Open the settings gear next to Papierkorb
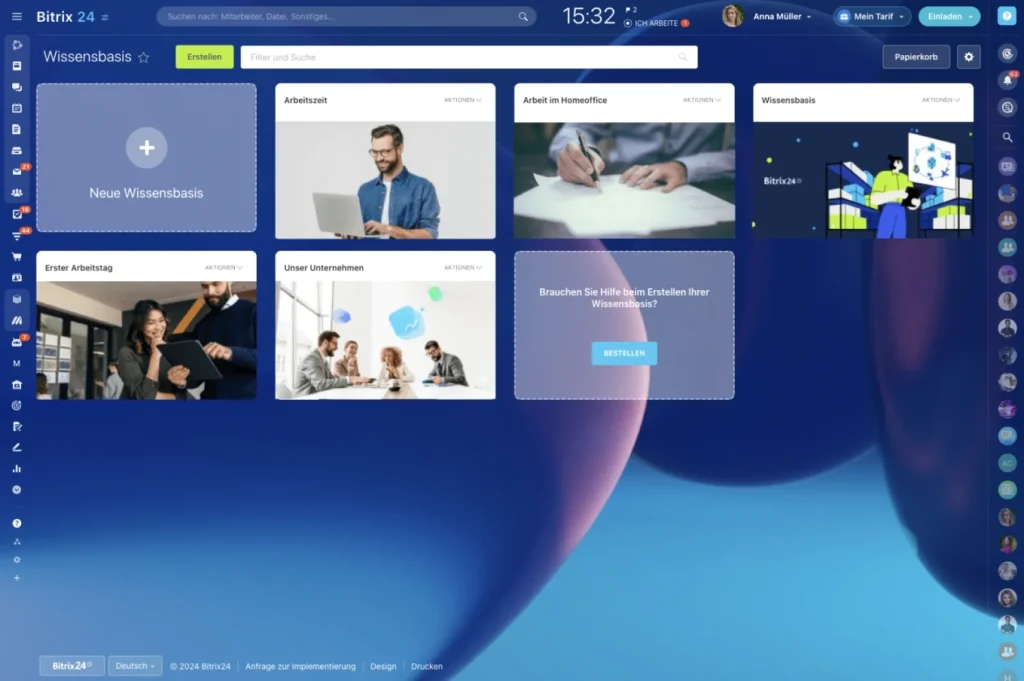 click(x=967, y=57)
